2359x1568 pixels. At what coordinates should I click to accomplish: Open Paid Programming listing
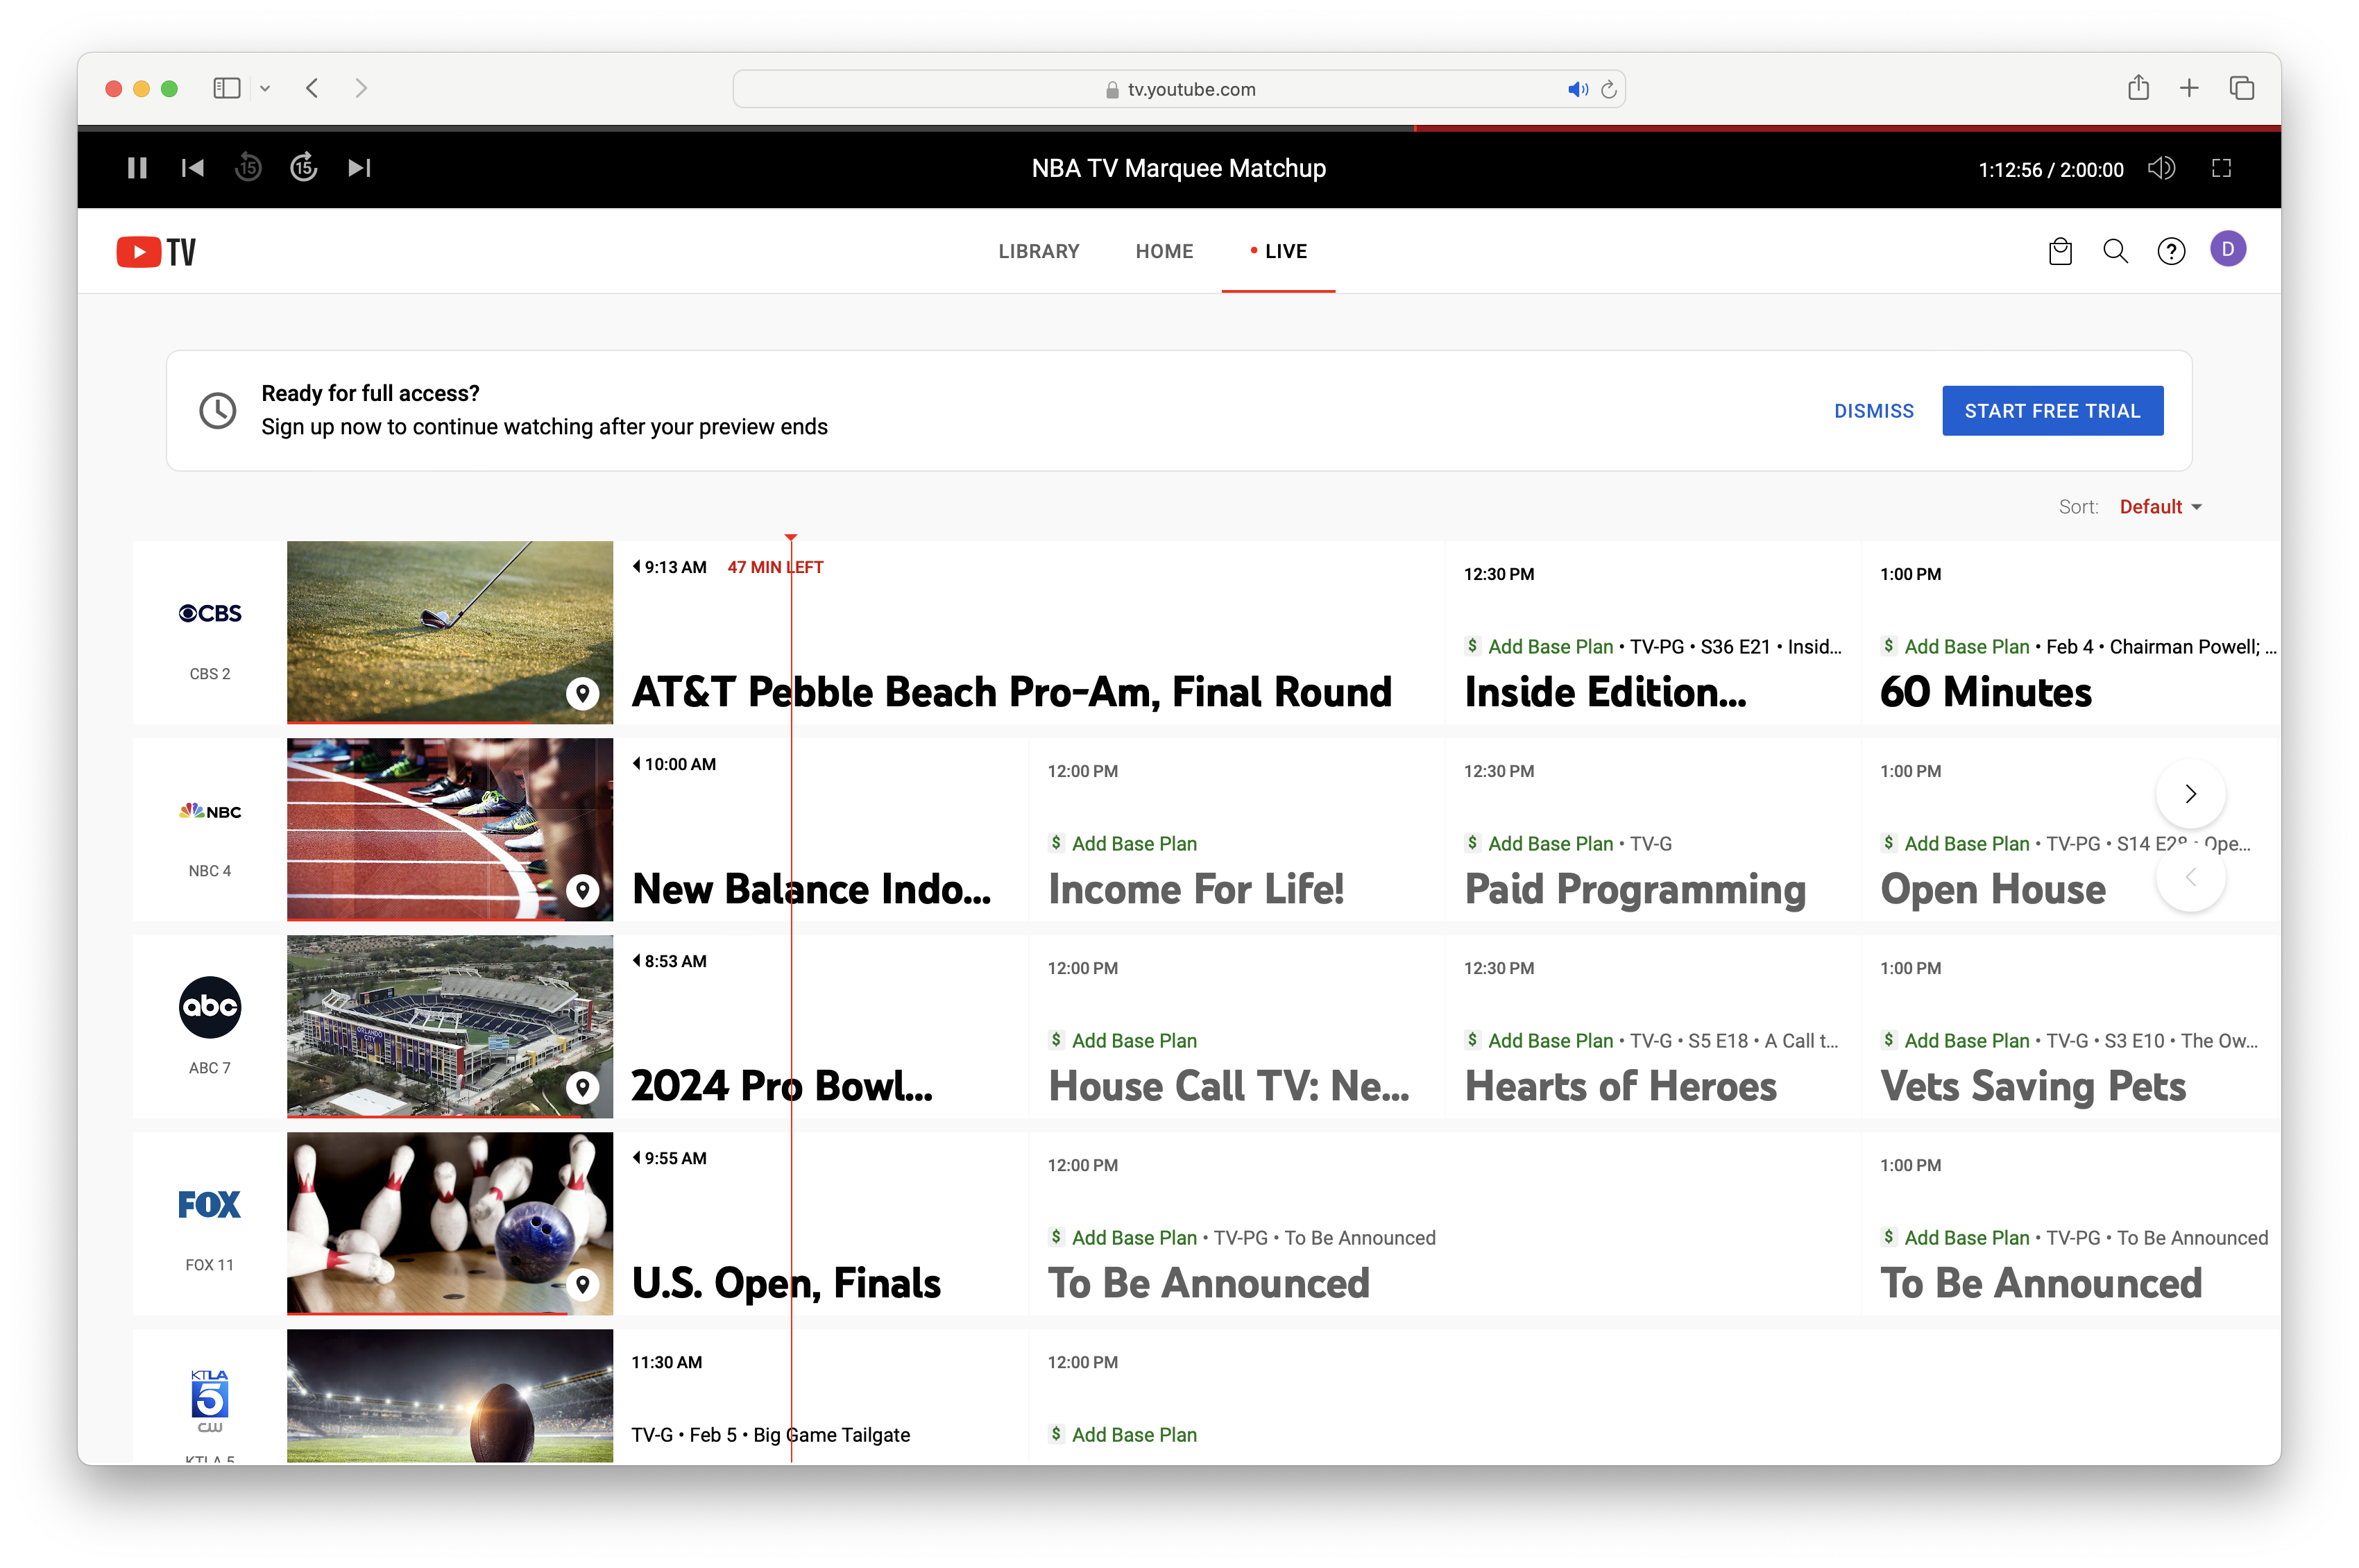coord(1653,829)
